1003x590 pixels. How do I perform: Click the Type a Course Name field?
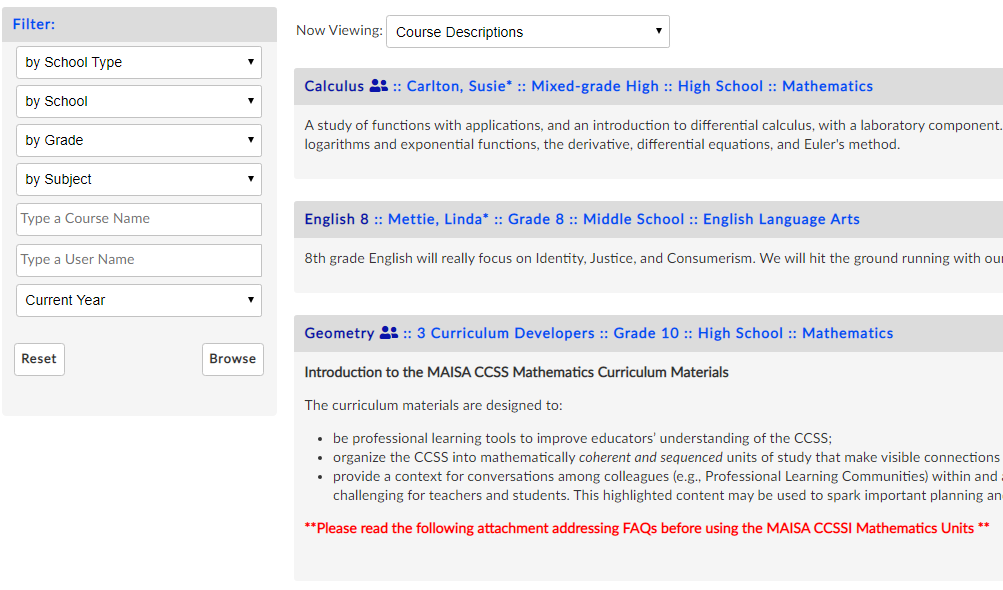(139, 219)
